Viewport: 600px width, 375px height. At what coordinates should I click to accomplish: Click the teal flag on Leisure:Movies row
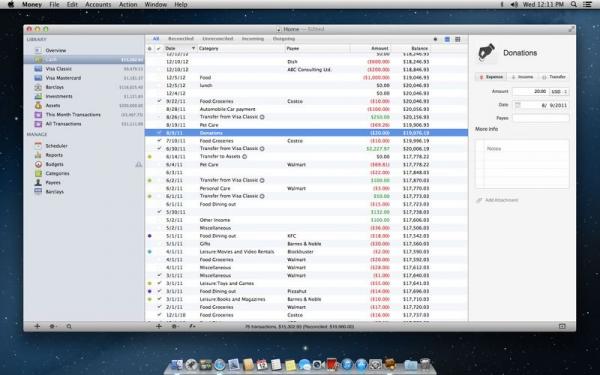pyautogui.click(x=150, y=251)
